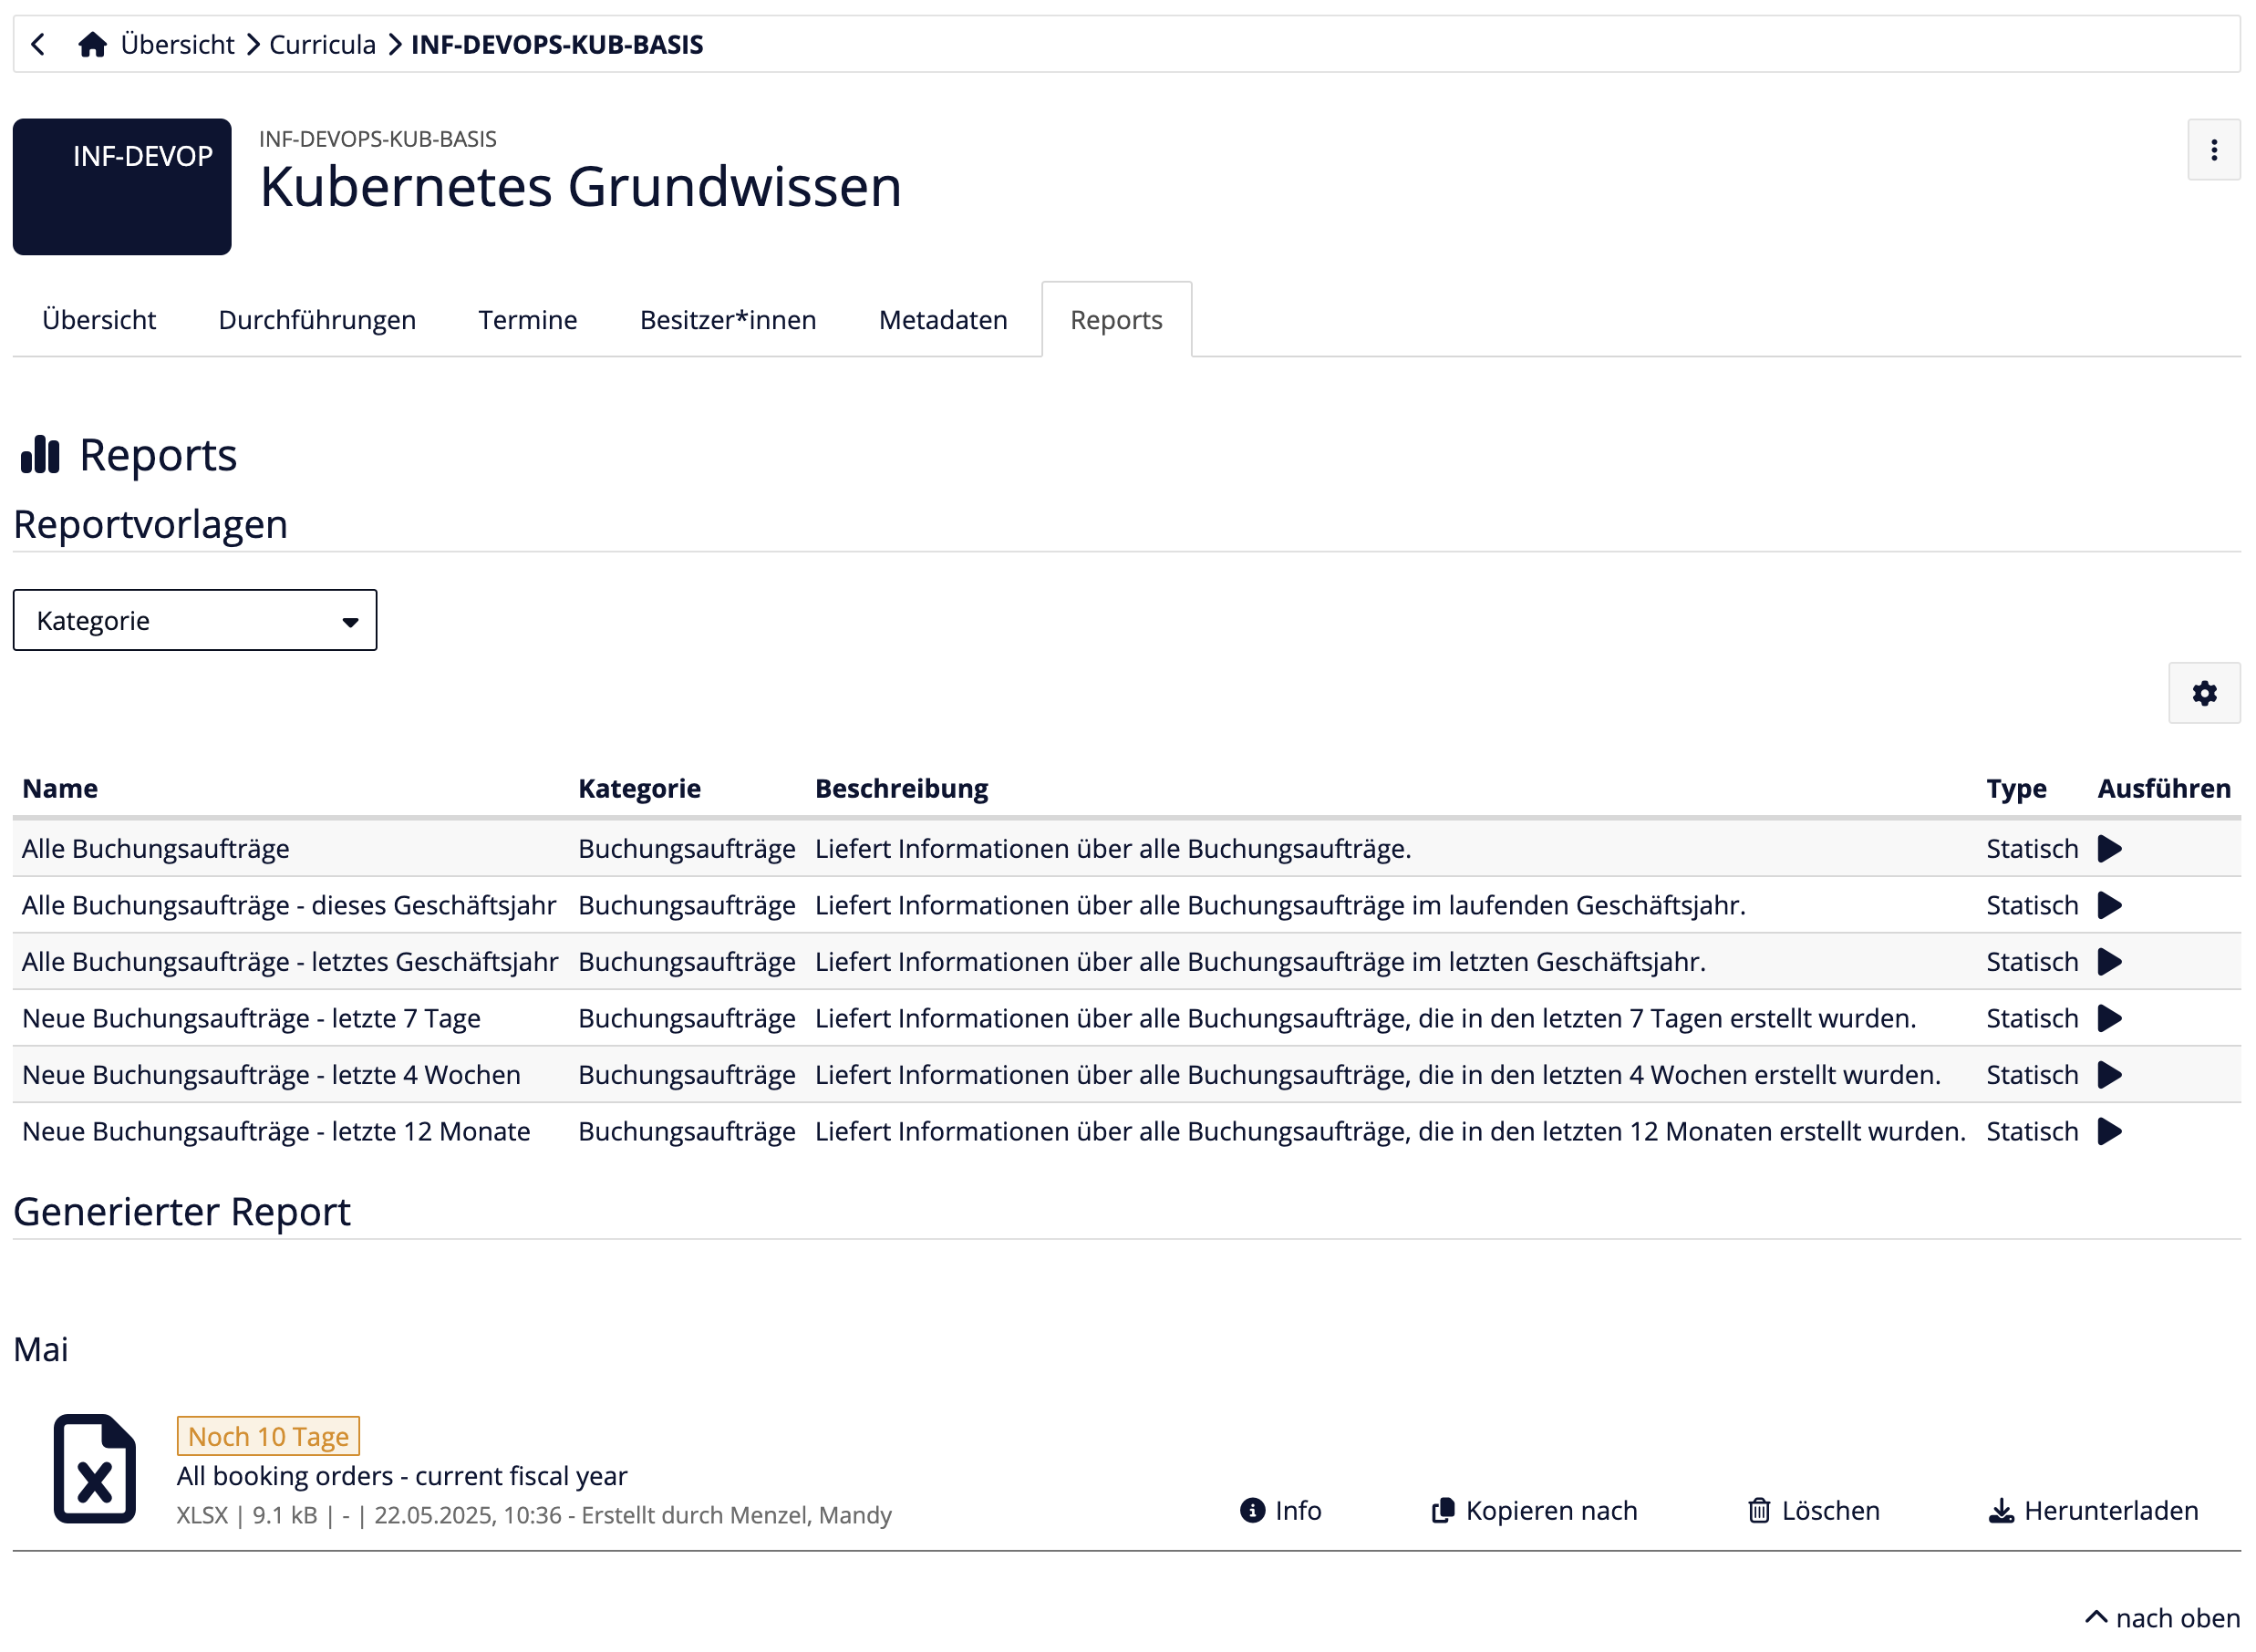Open the Kategorie dropdown

tap(194, 620)
